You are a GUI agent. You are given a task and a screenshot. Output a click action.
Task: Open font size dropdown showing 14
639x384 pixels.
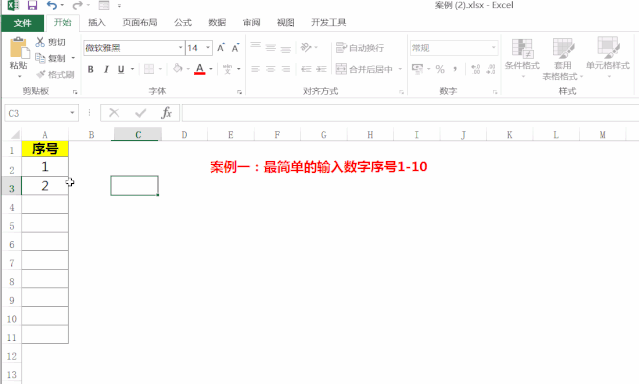(208, 48)
